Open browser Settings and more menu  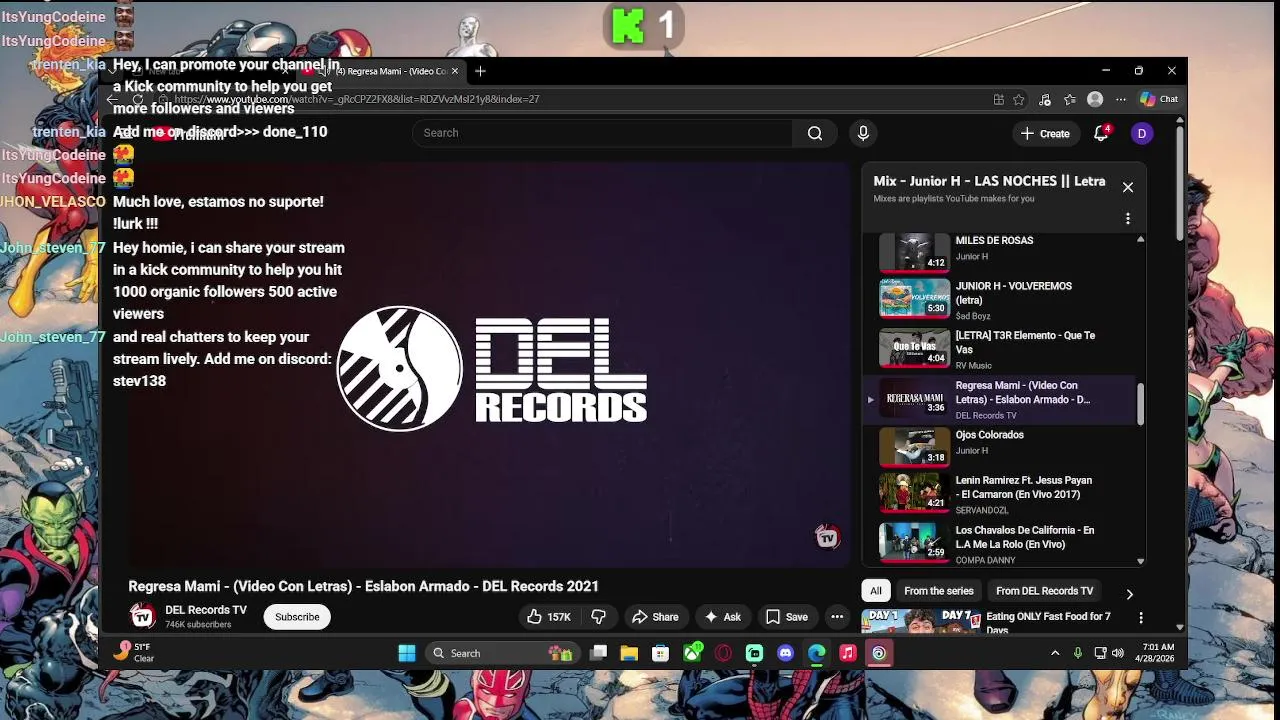[1121, 99]
